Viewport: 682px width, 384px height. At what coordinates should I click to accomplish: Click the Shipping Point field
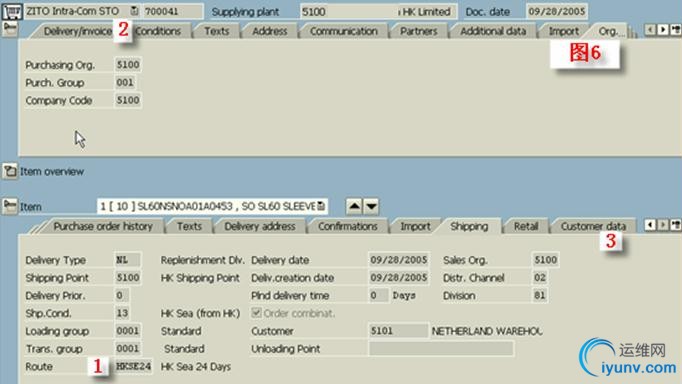[x=128, y=278]
